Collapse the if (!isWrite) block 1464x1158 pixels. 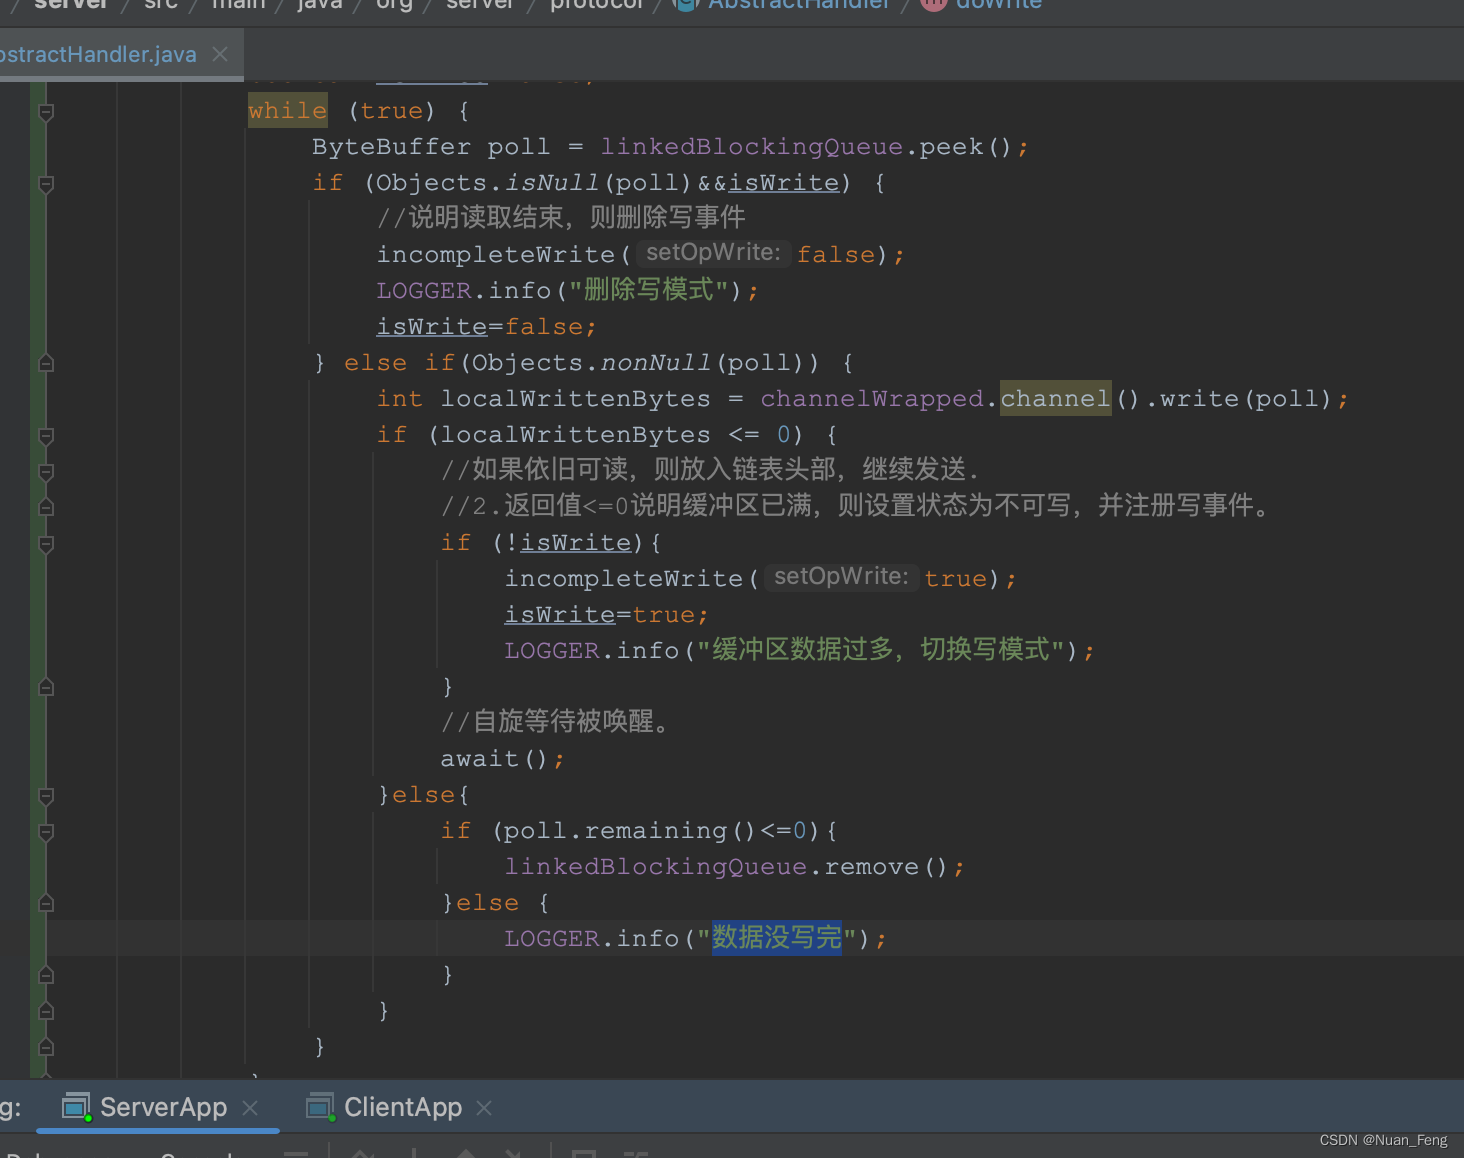pos(46,544)
